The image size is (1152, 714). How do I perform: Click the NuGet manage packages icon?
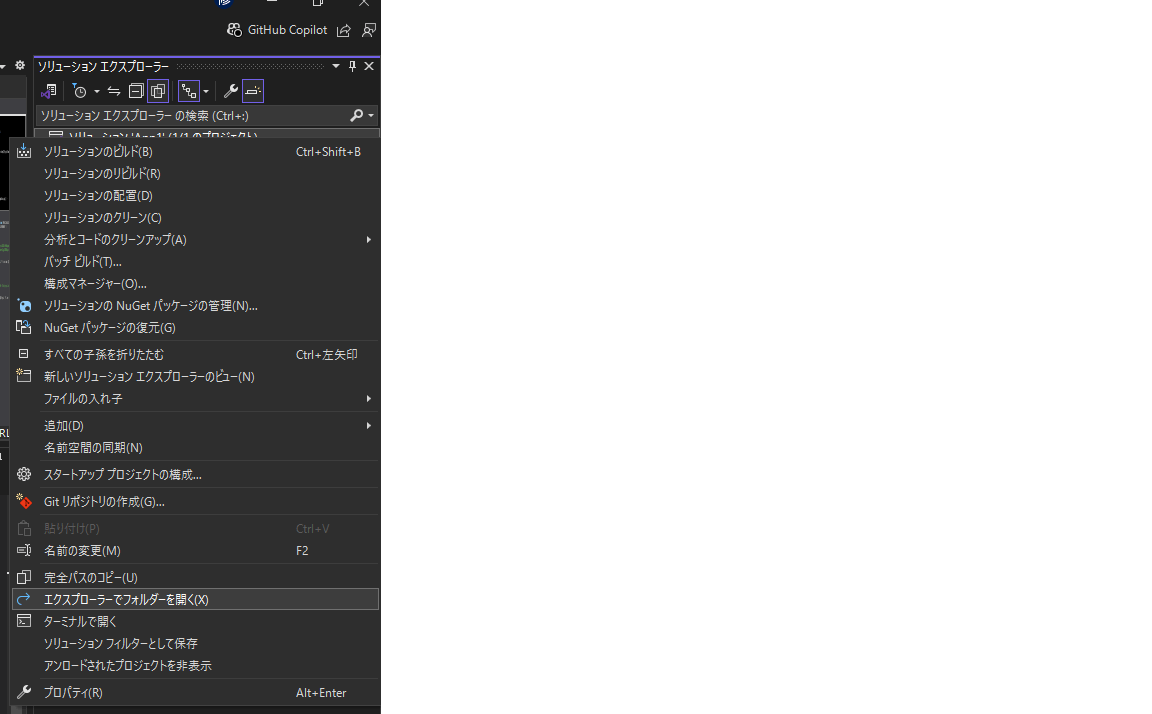point(24,305)
